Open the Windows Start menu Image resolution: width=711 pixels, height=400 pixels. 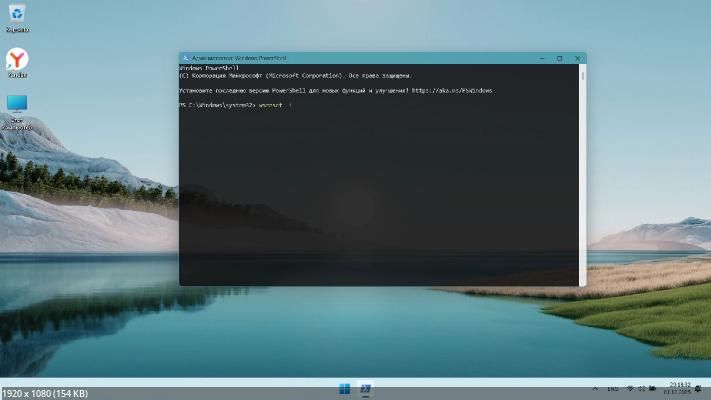point(345,389)
